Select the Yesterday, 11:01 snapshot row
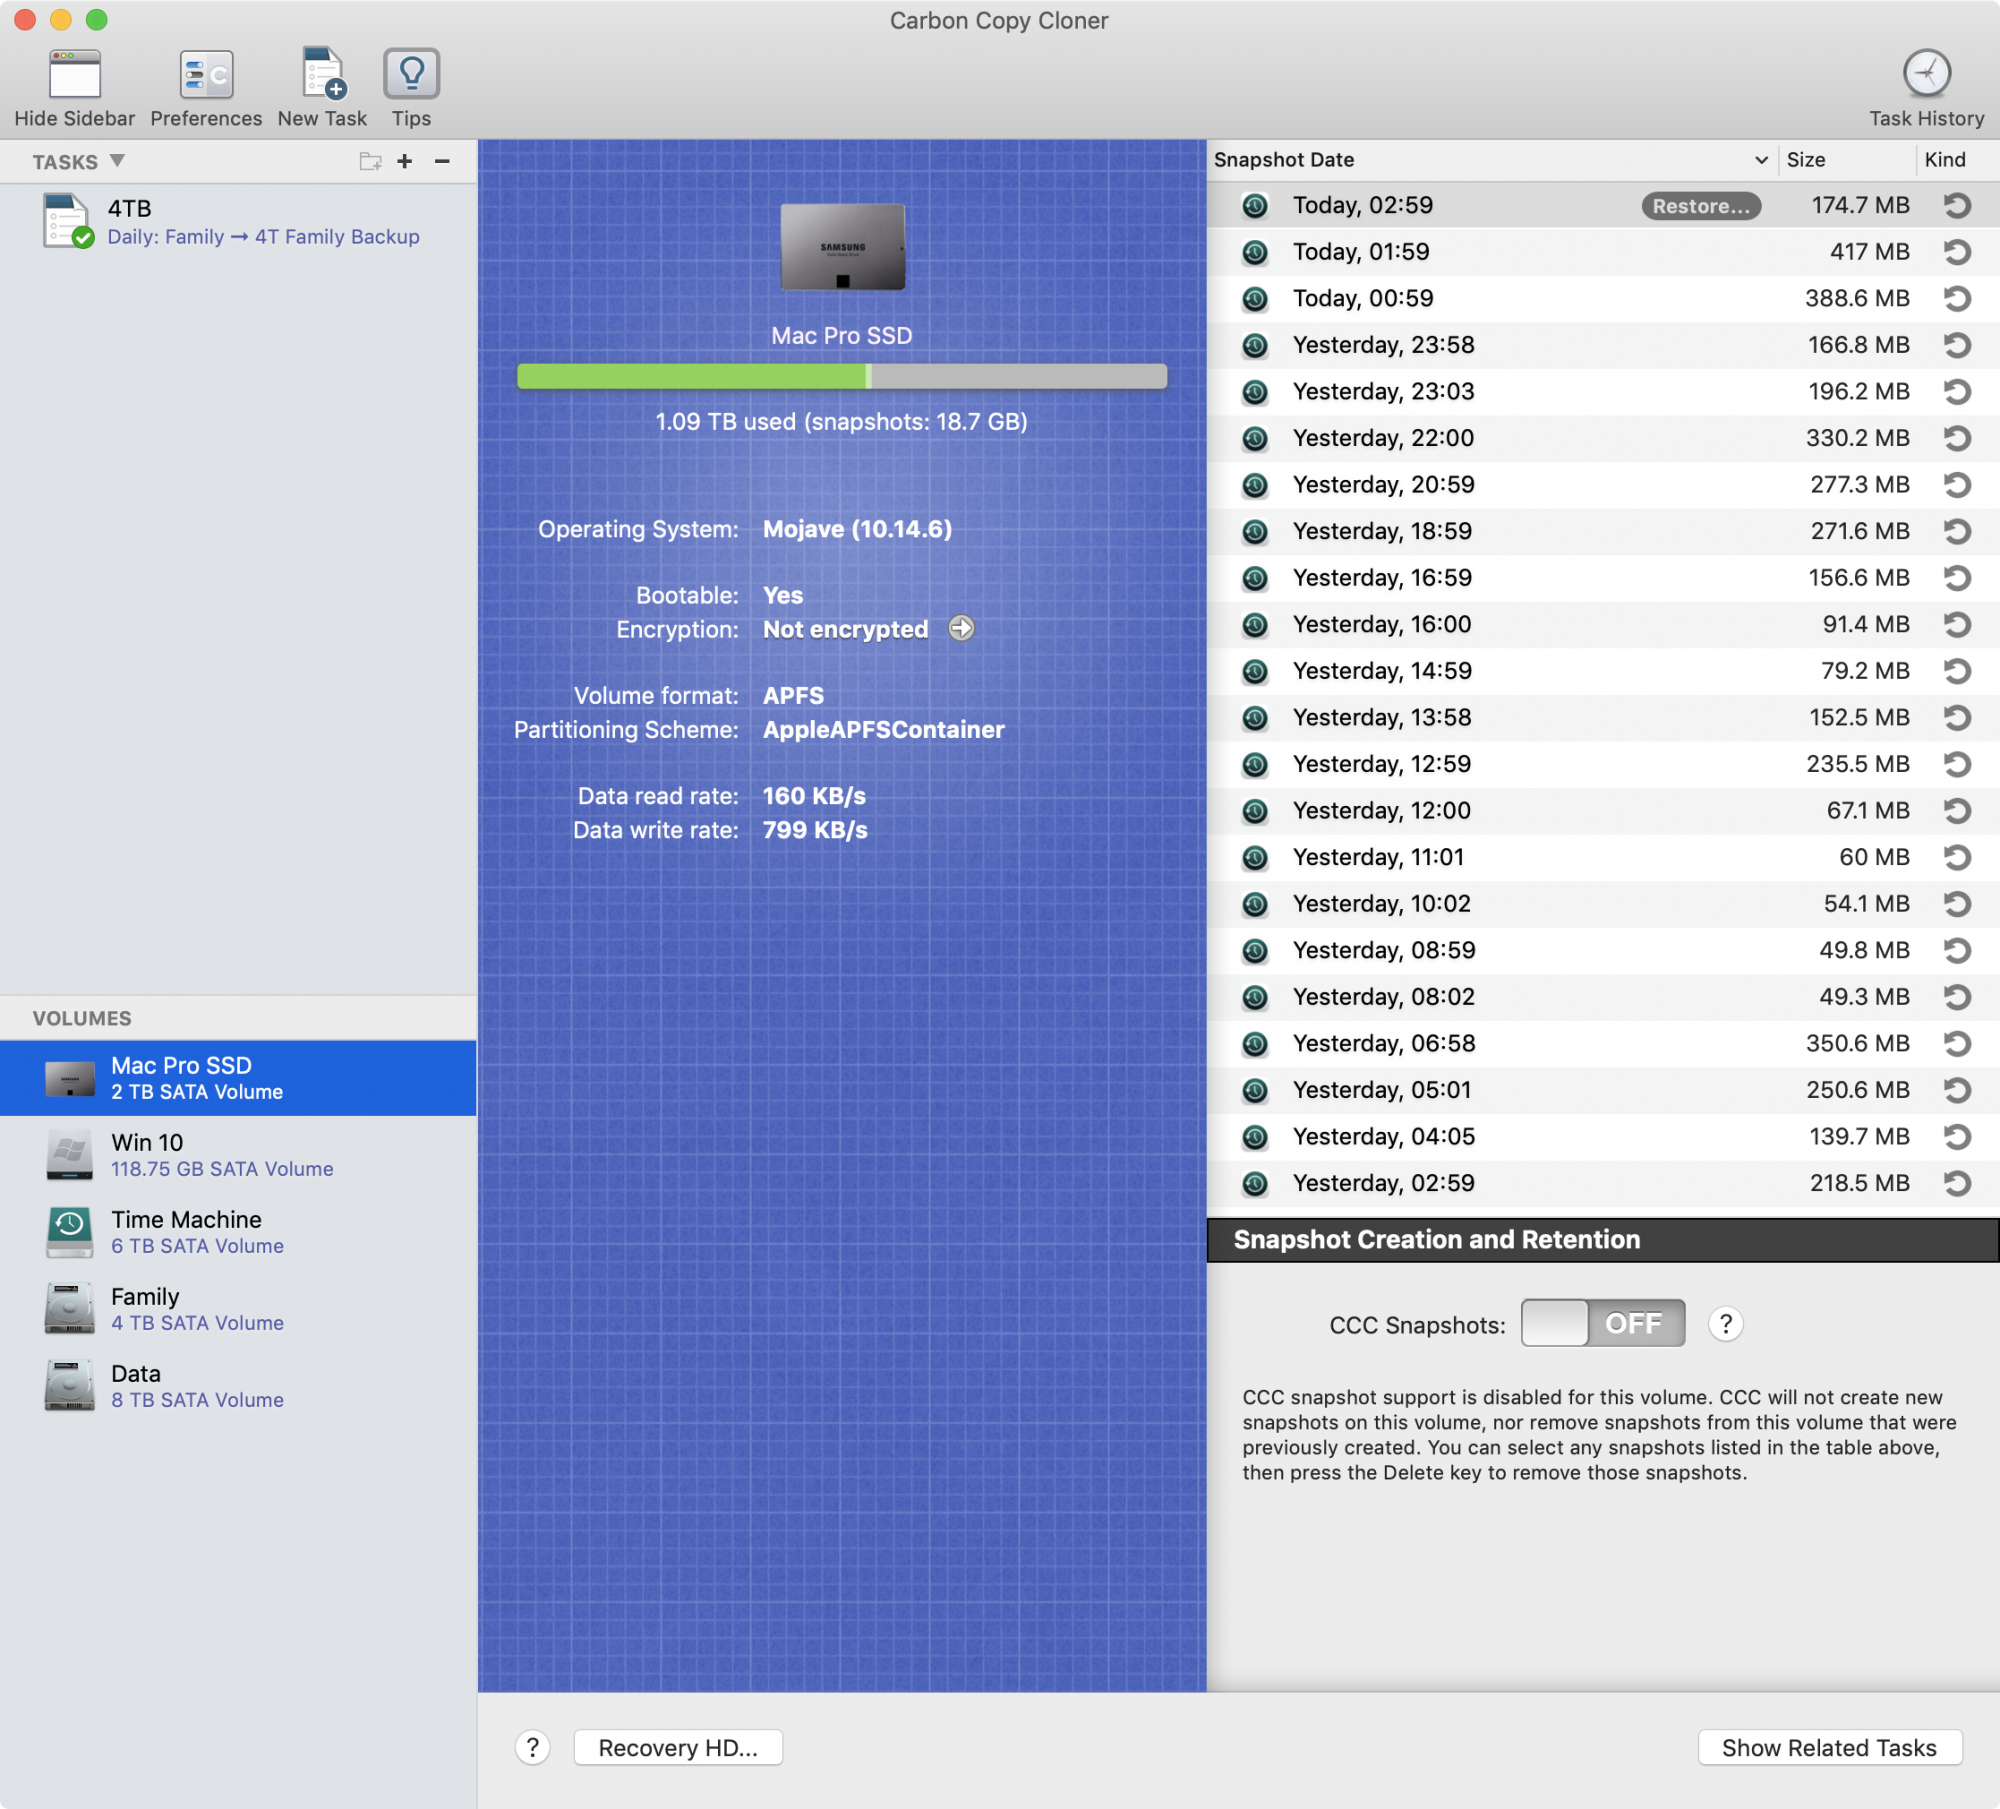This screenshot has width=2000, height=1809. pos(1603,857)
